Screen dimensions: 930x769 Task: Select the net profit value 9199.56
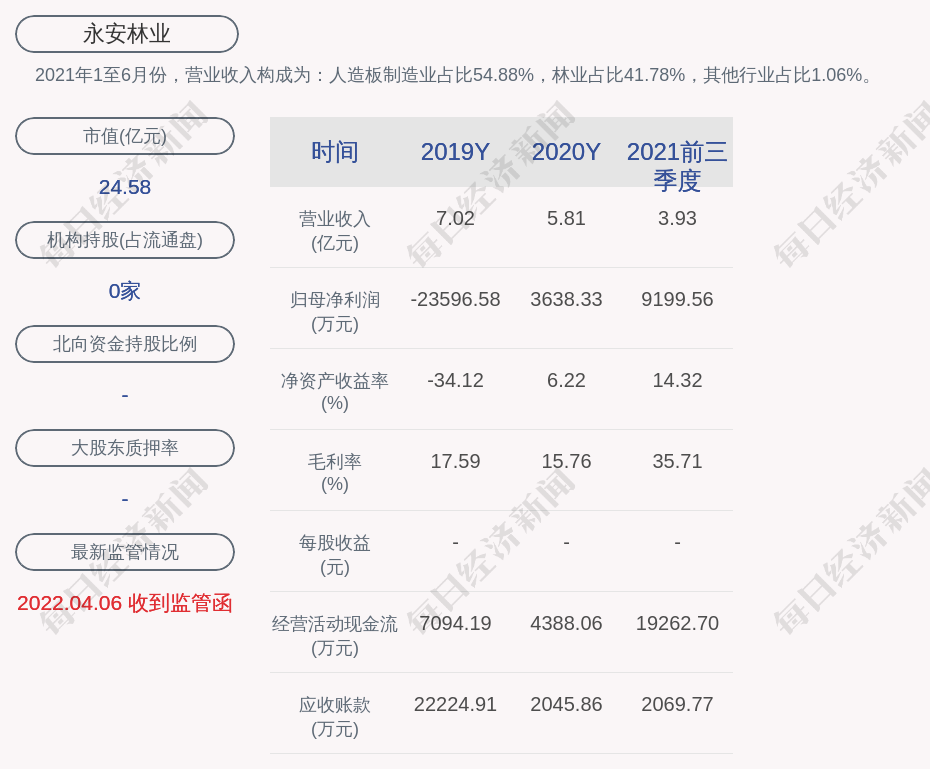coord(677,299)
